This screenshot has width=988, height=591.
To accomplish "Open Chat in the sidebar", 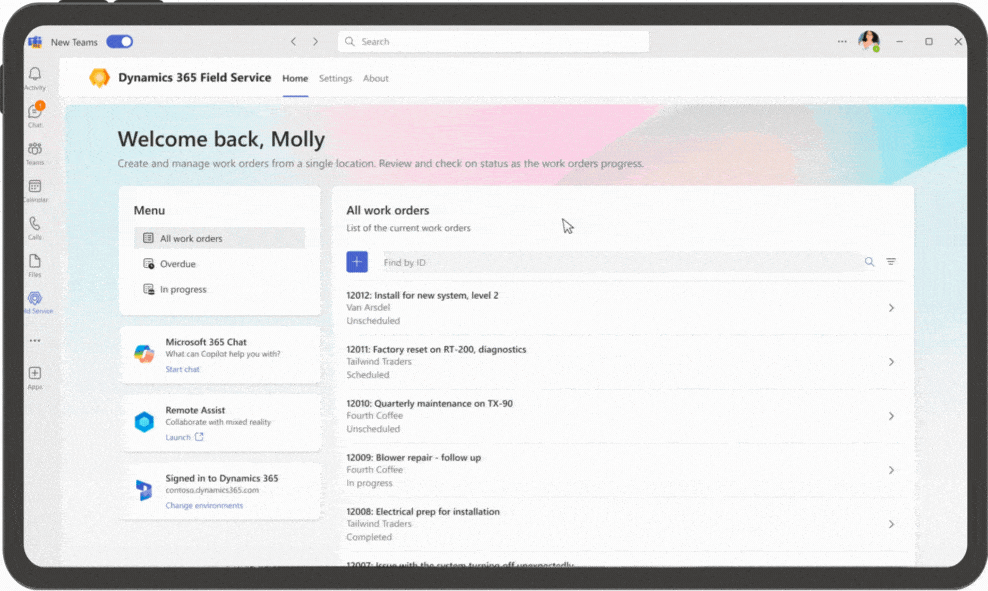I will pos(35,112).
